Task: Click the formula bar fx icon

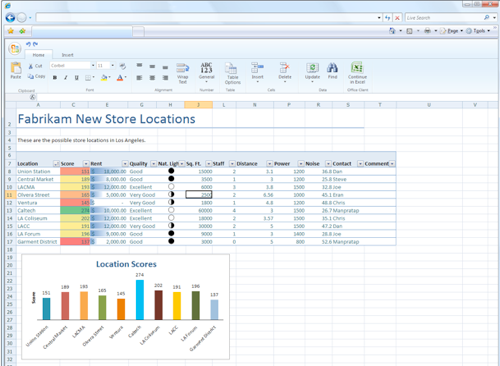Action: (32, 97)
